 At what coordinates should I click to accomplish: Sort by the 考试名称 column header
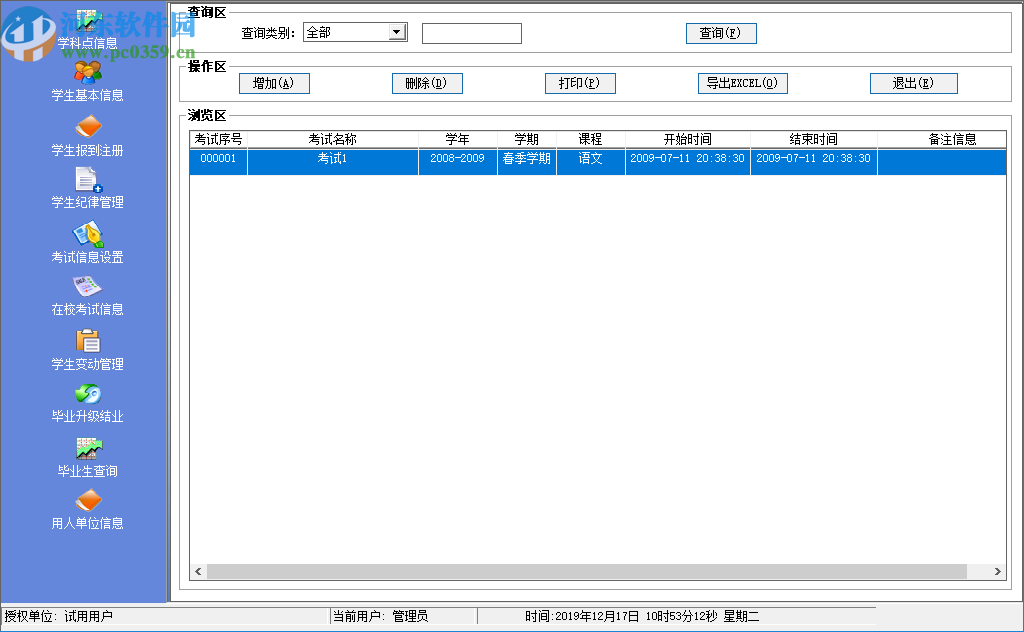coord(334,139)
